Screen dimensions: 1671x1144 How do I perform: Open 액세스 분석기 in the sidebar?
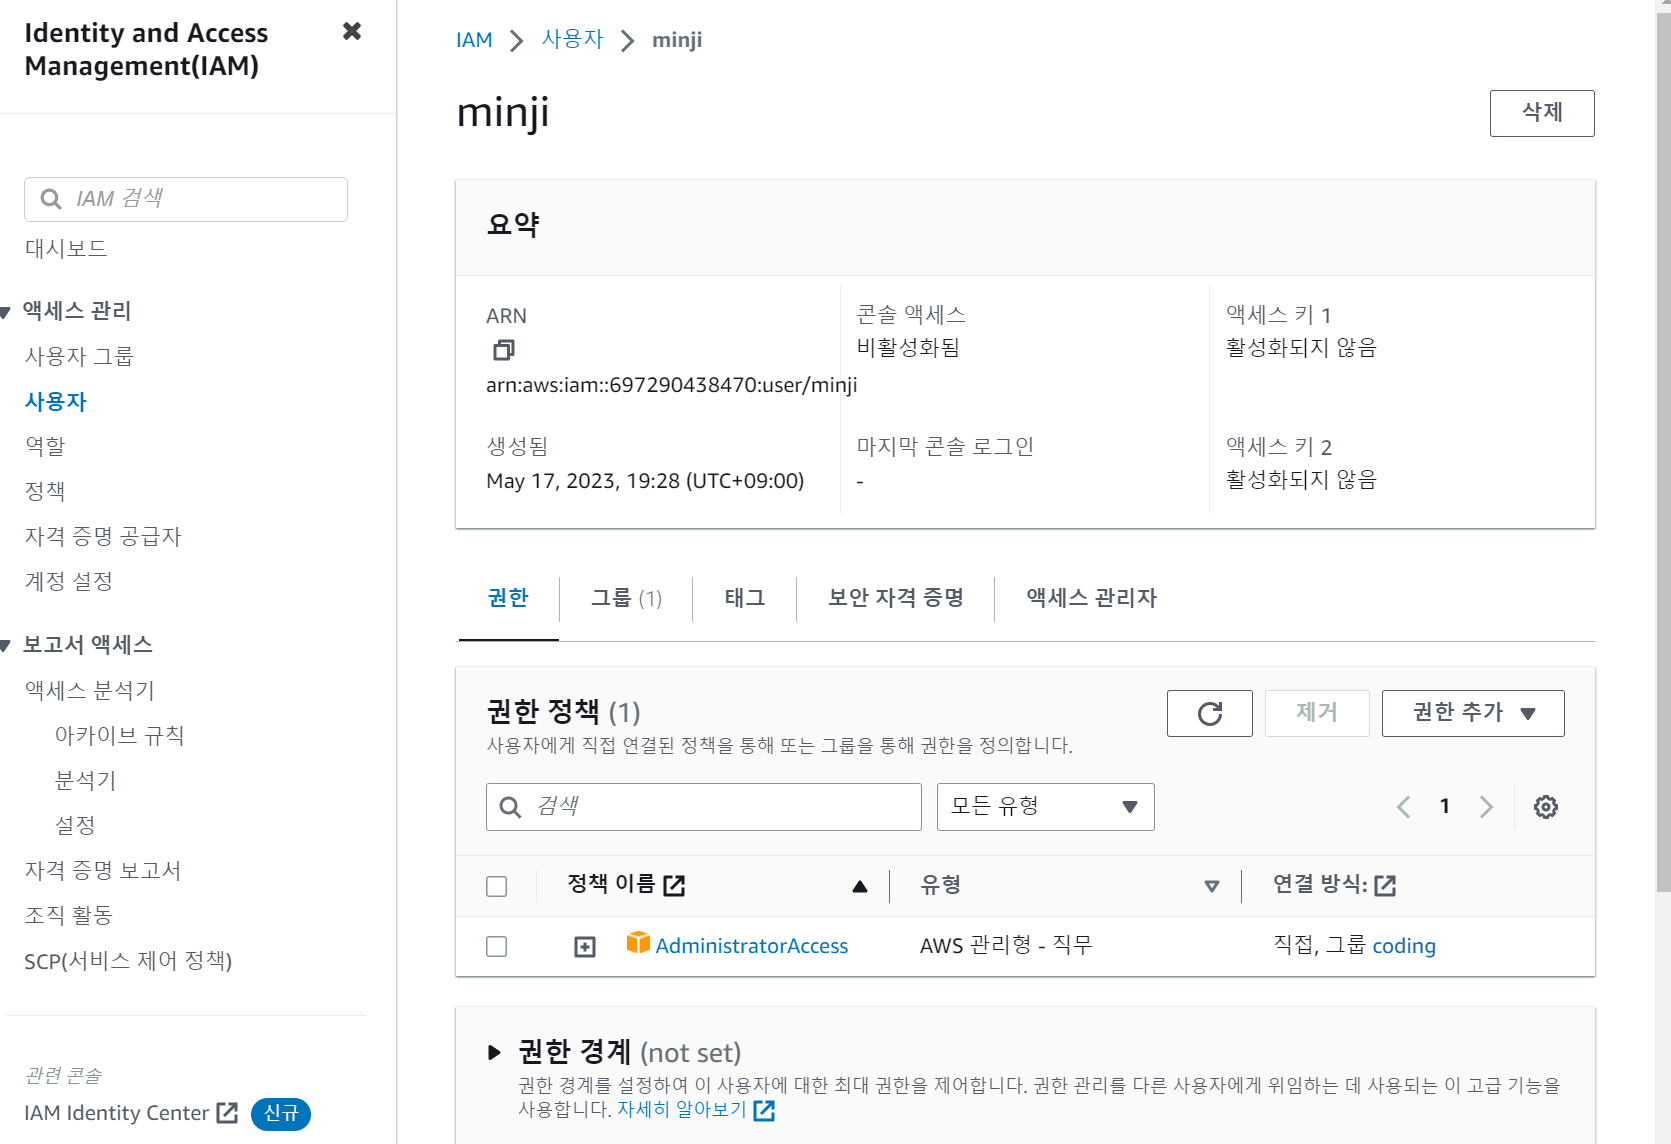(x=90, y=690)
